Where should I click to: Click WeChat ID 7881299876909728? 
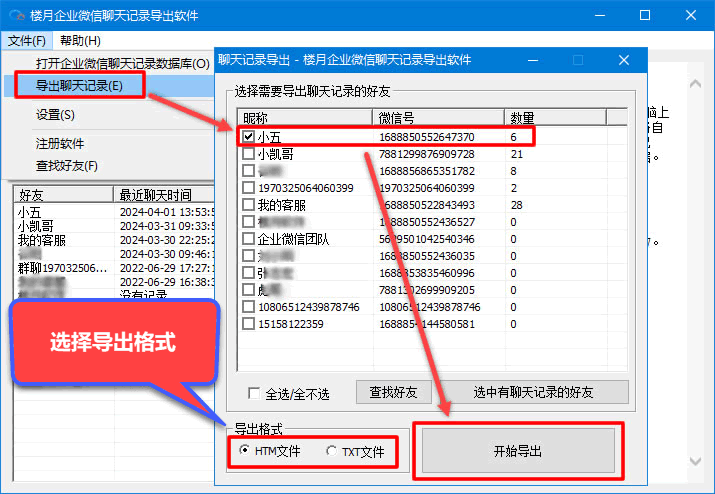pyautogui.click(x=427, y=154)
